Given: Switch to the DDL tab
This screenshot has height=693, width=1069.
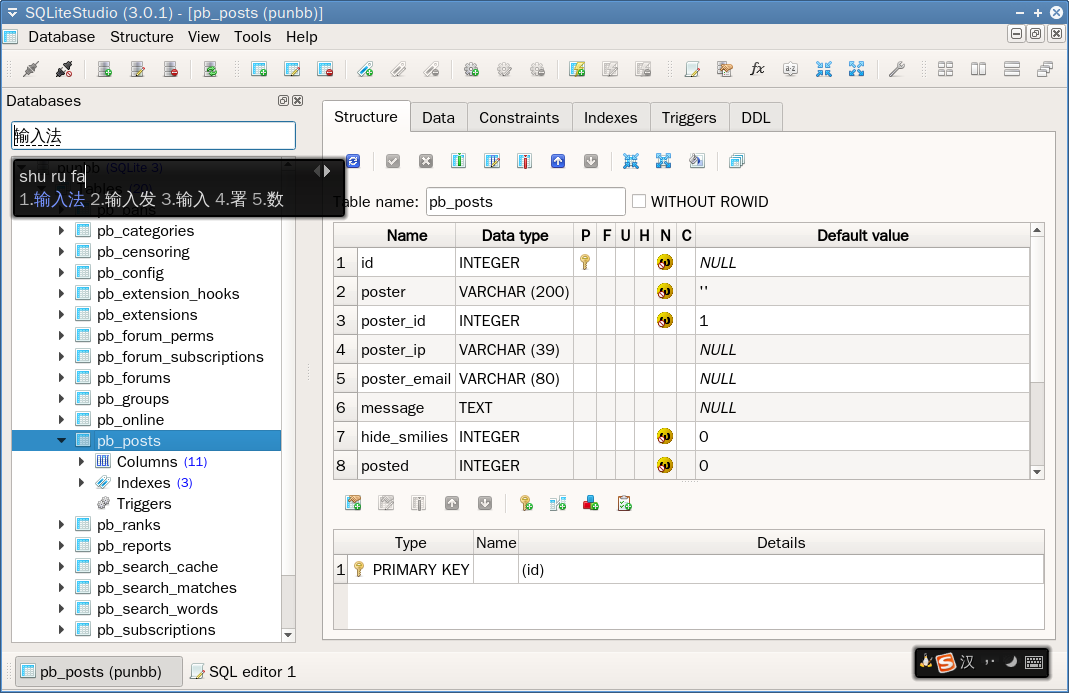Looking at the screenshot, I should (x=755, y=117).
